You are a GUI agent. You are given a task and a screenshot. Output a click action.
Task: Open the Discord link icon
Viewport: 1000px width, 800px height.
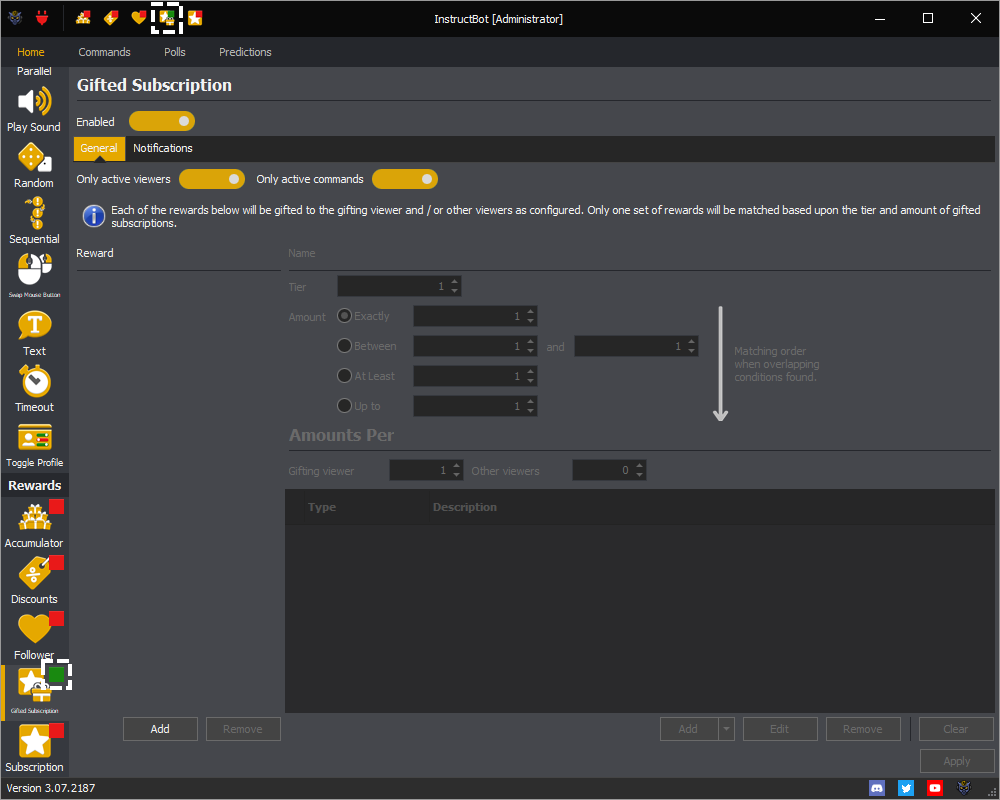click(878, 788)
